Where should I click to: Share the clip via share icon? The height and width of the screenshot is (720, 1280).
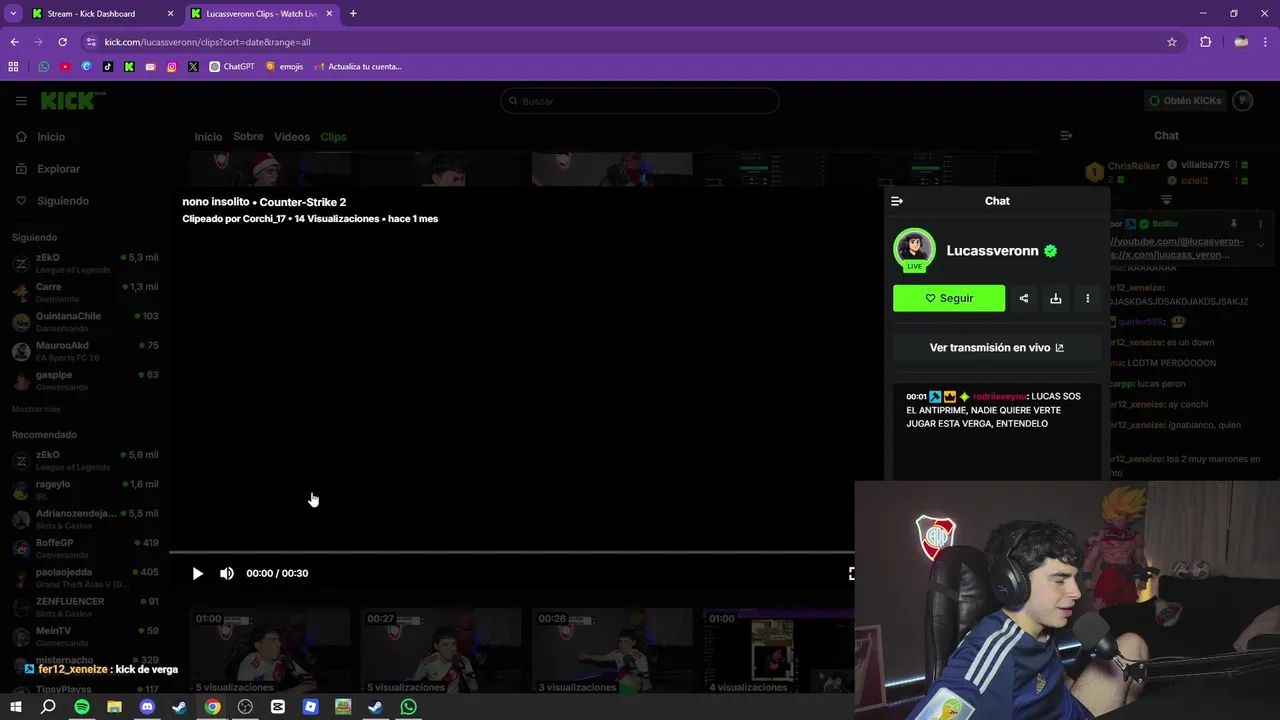tap(1023, 298)
